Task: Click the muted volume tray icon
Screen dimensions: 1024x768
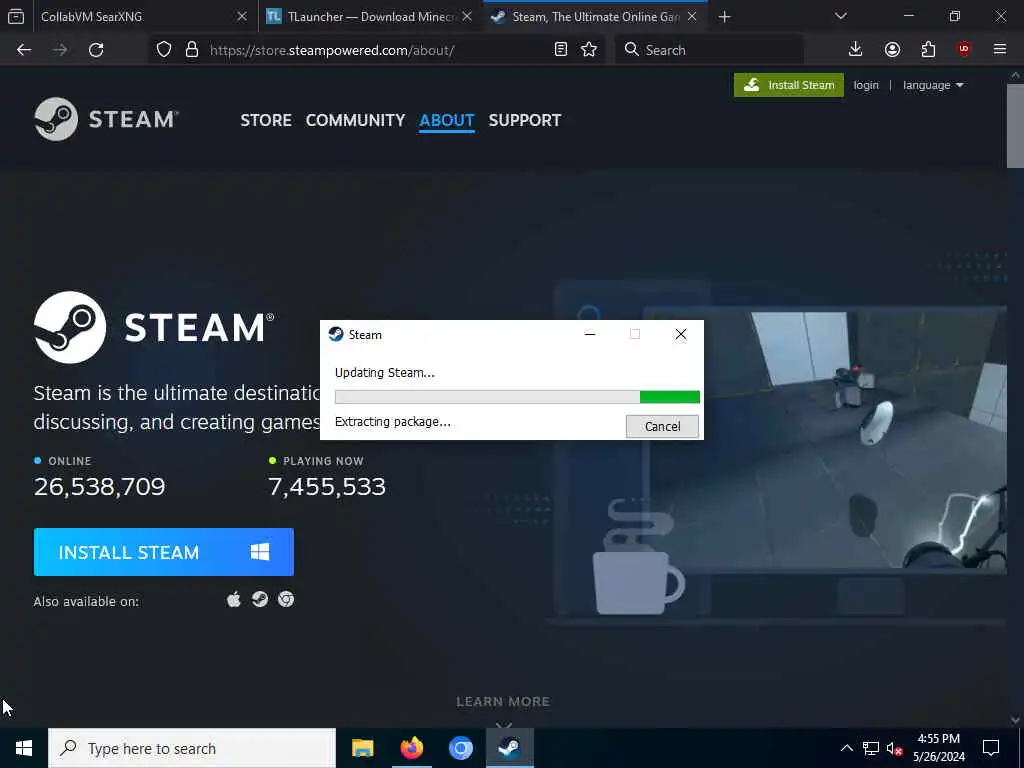Action: (x=894, y=748)
